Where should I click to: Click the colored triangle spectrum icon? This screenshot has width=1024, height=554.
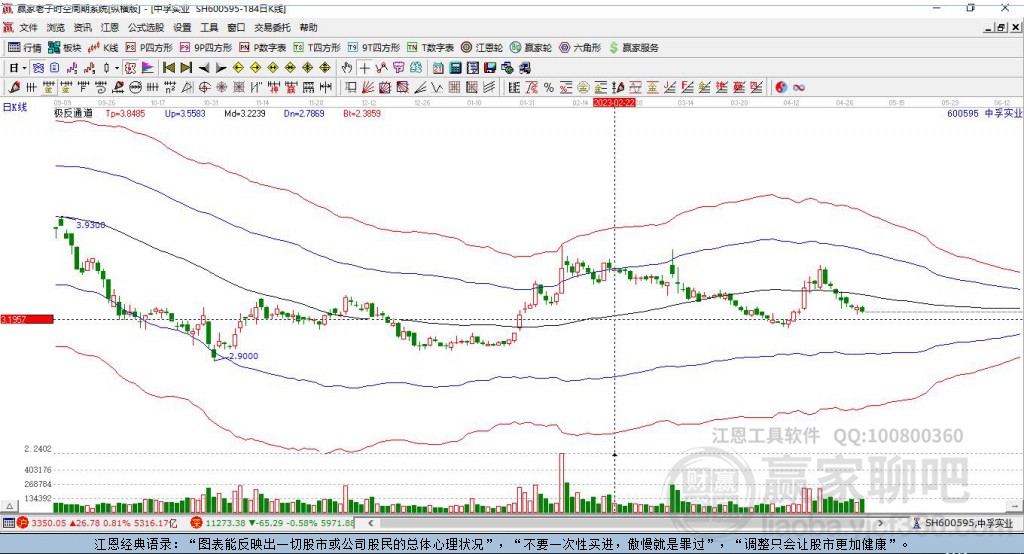click(x=148, y=68)
